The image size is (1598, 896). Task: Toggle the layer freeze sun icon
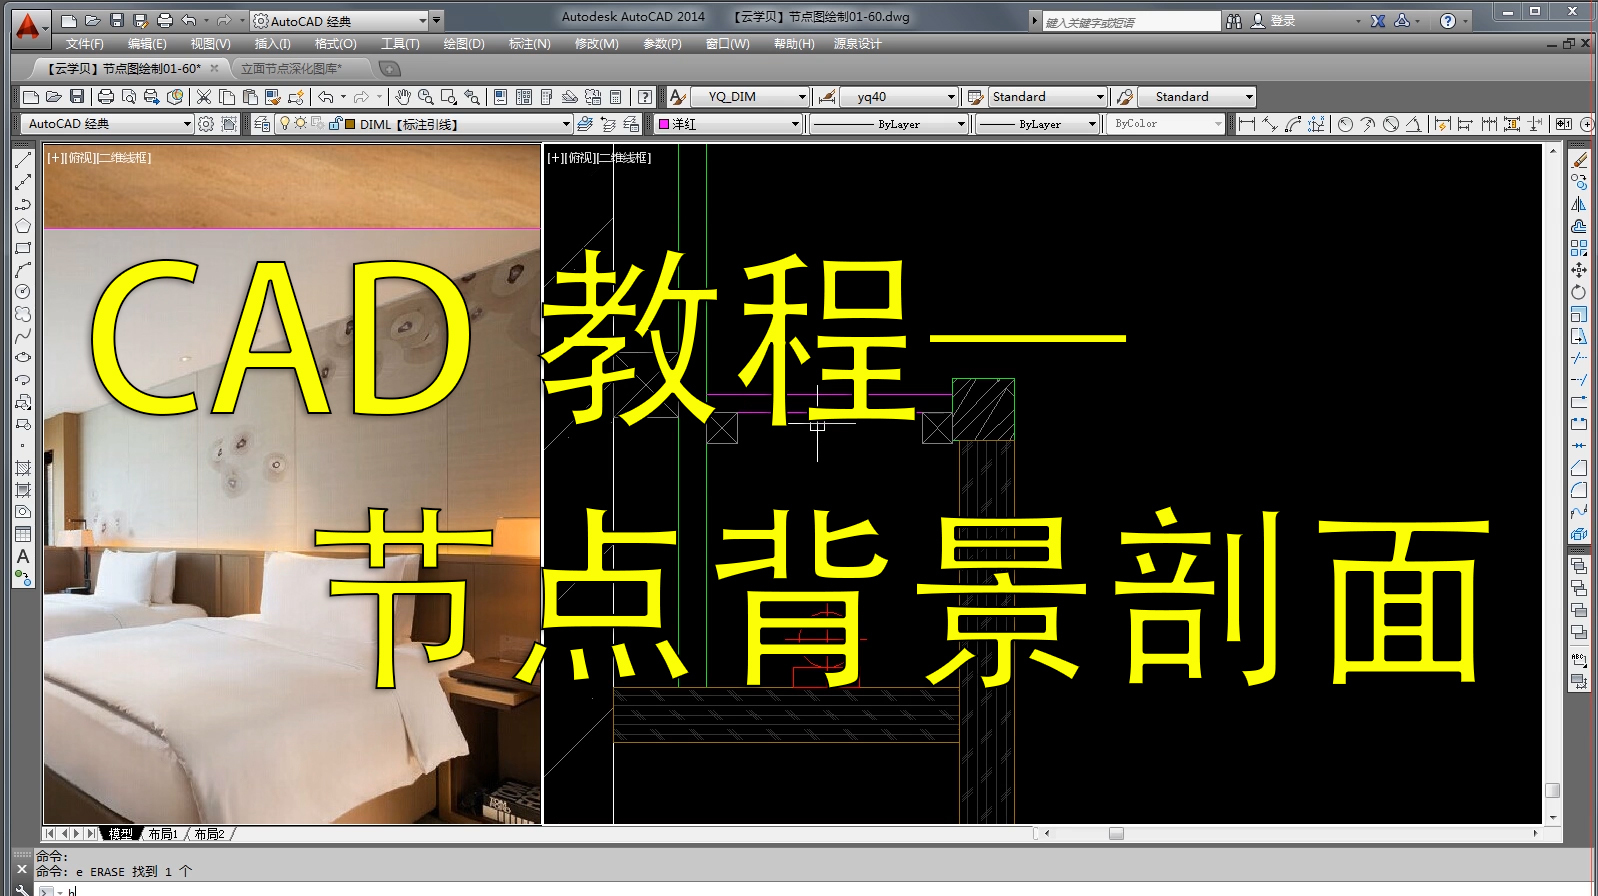(x=300, y=123)
